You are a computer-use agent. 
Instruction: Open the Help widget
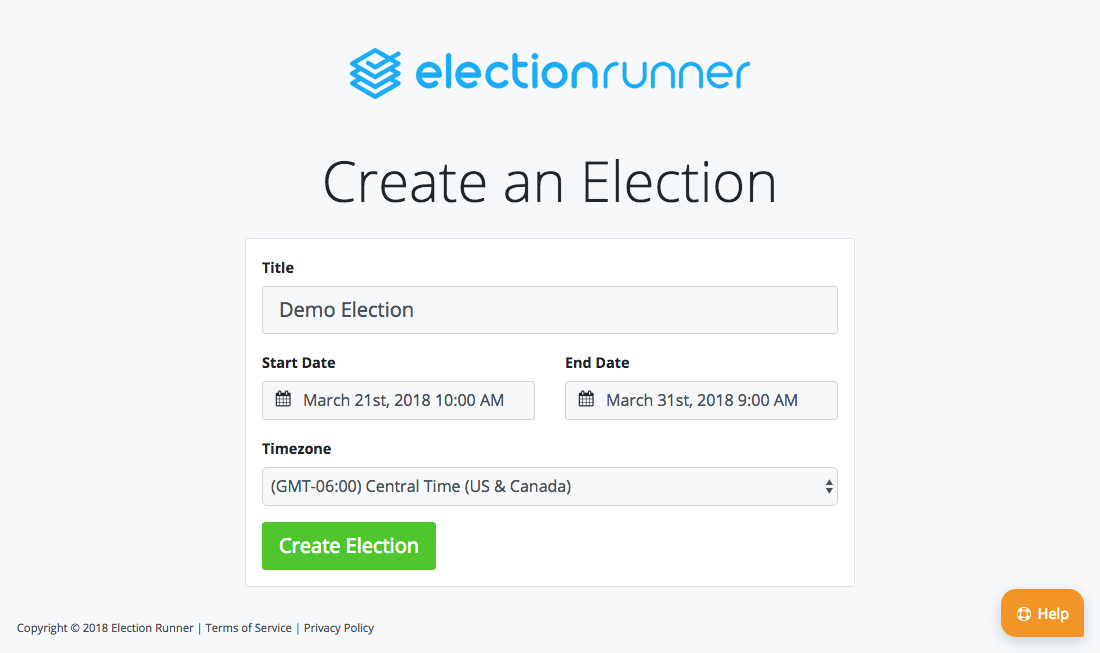coord(1042,613)
